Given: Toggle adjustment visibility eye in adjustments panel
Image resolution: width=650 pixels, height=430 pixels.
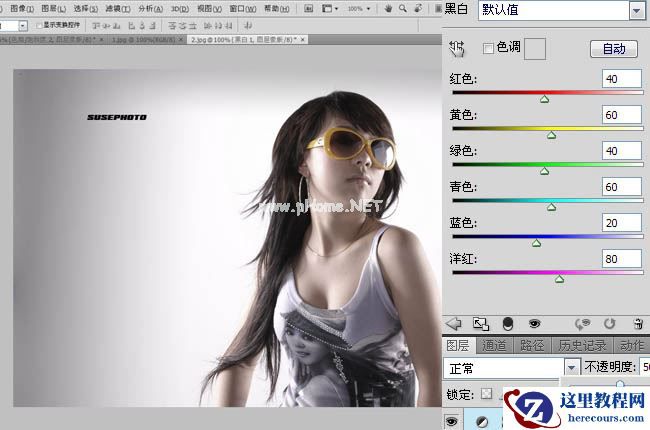Looking at the screenshot, I should pos(534,323).
